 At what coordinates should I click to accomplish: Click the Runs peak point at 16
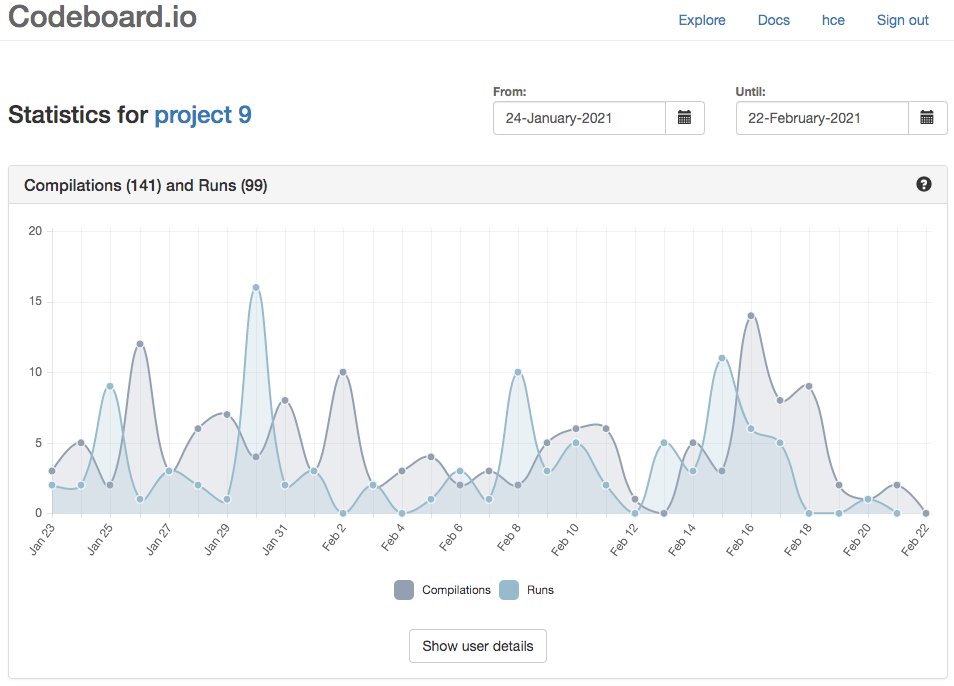click(x=256, y=288)
